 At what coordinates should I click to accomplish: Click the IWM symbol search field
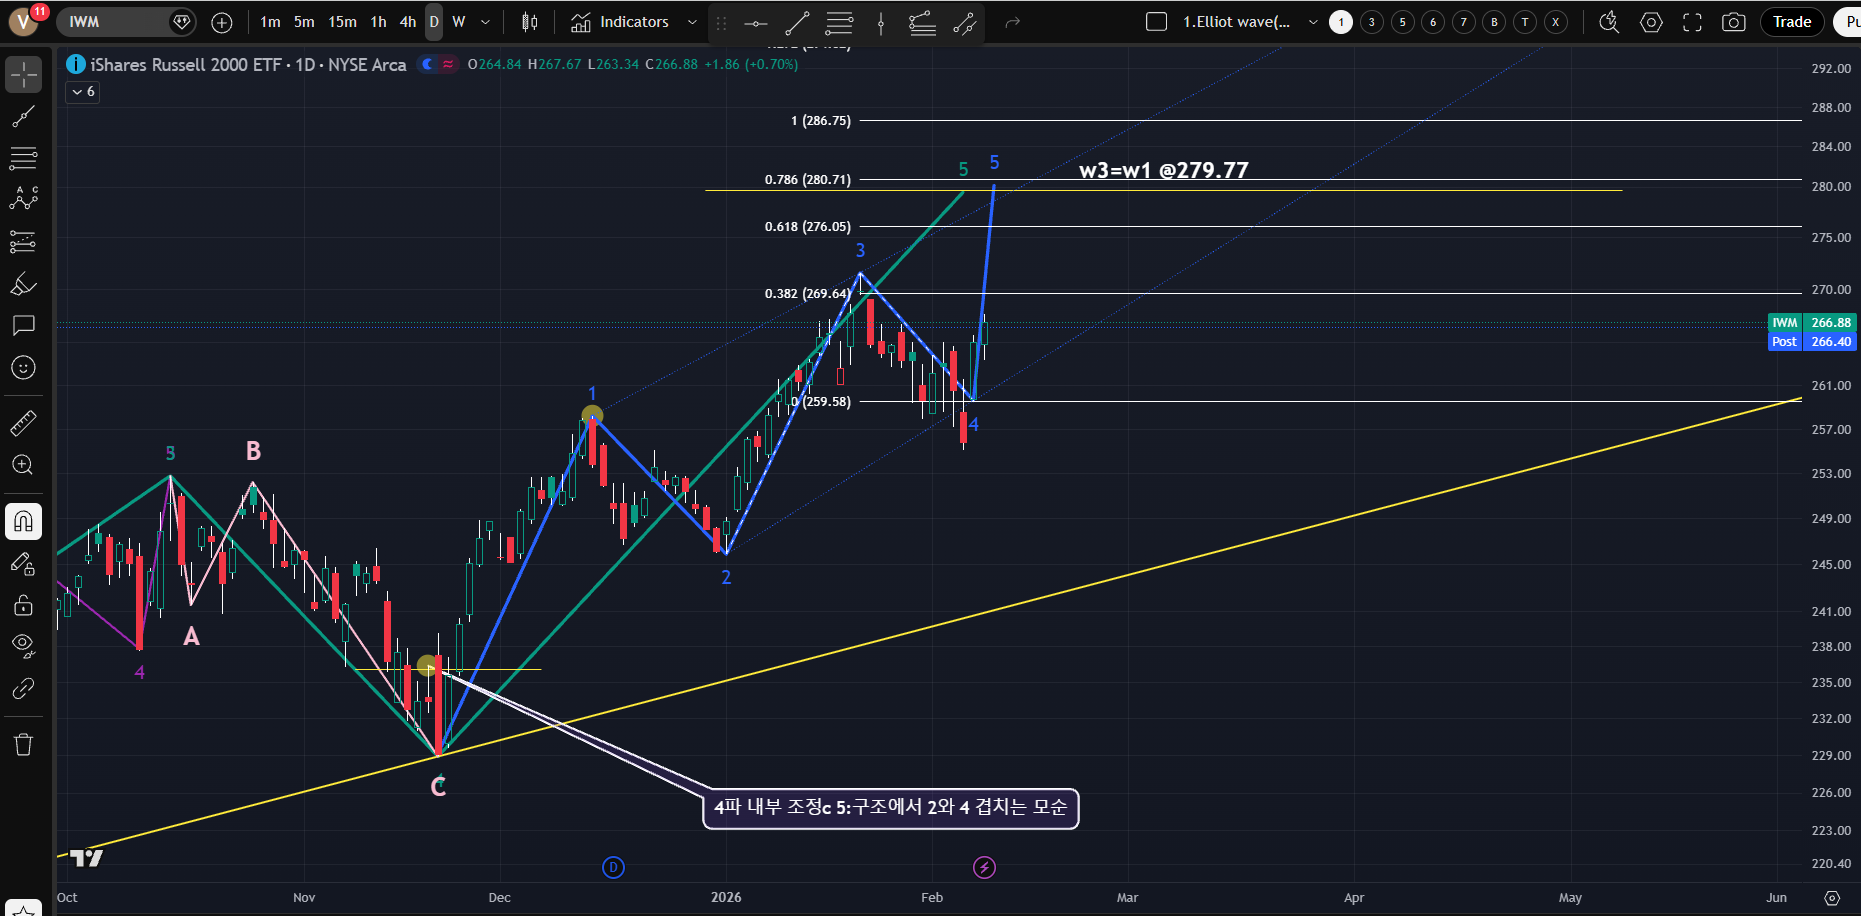coord(115,22)
